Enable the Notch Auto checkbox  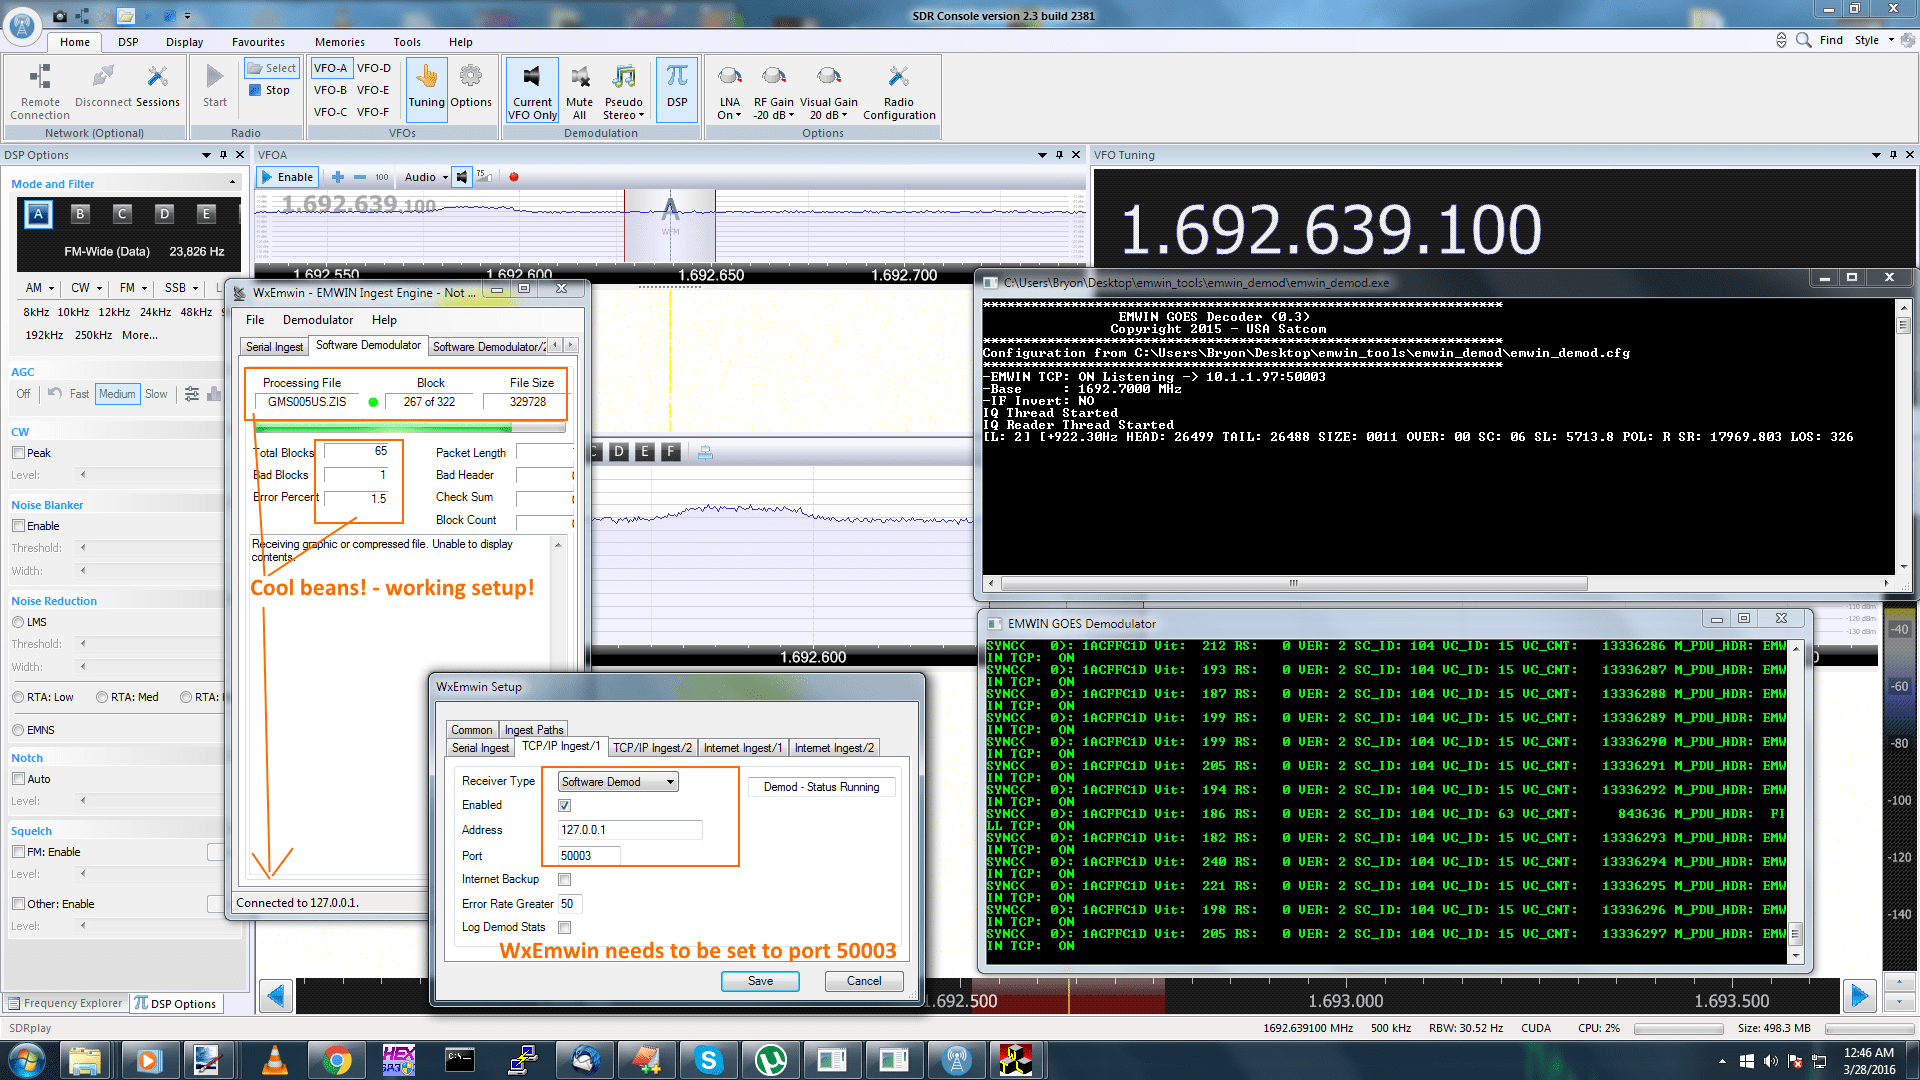click(x=18, y=779)
